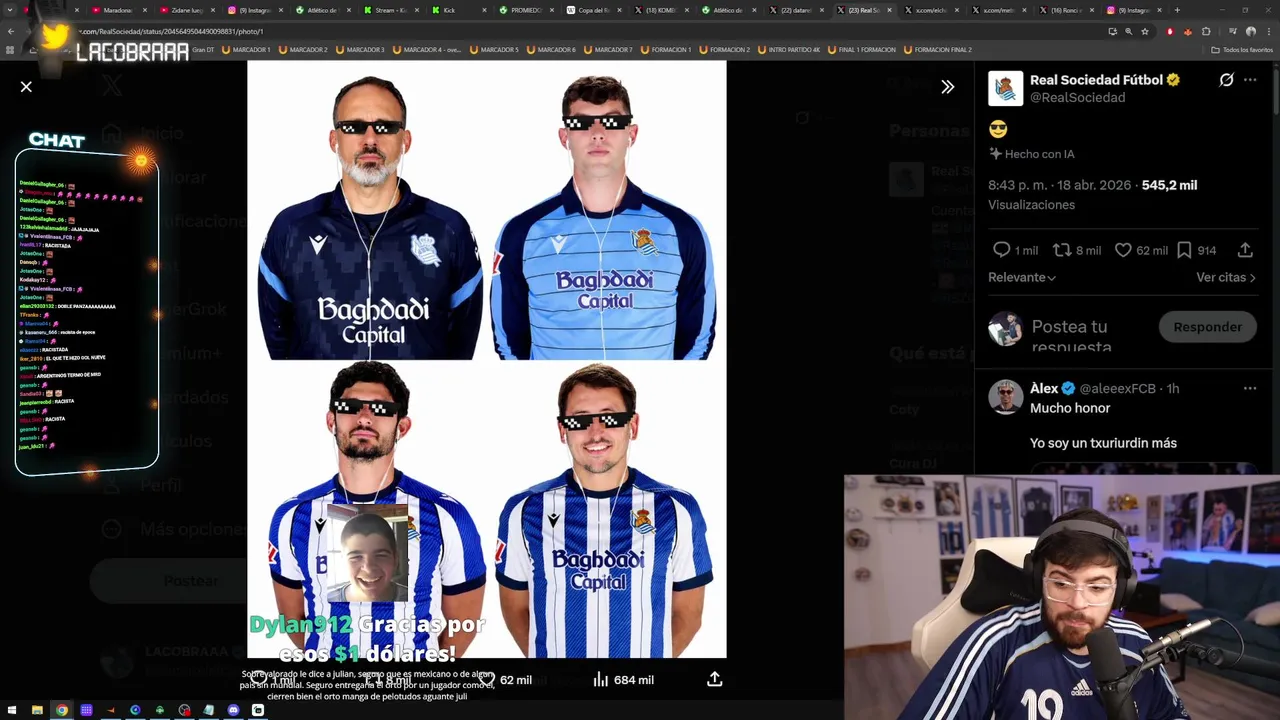Image resolution: width=1280 pixels, height=720 pixels.
Task: Open the Windows Start button
Action: [11, 710]
